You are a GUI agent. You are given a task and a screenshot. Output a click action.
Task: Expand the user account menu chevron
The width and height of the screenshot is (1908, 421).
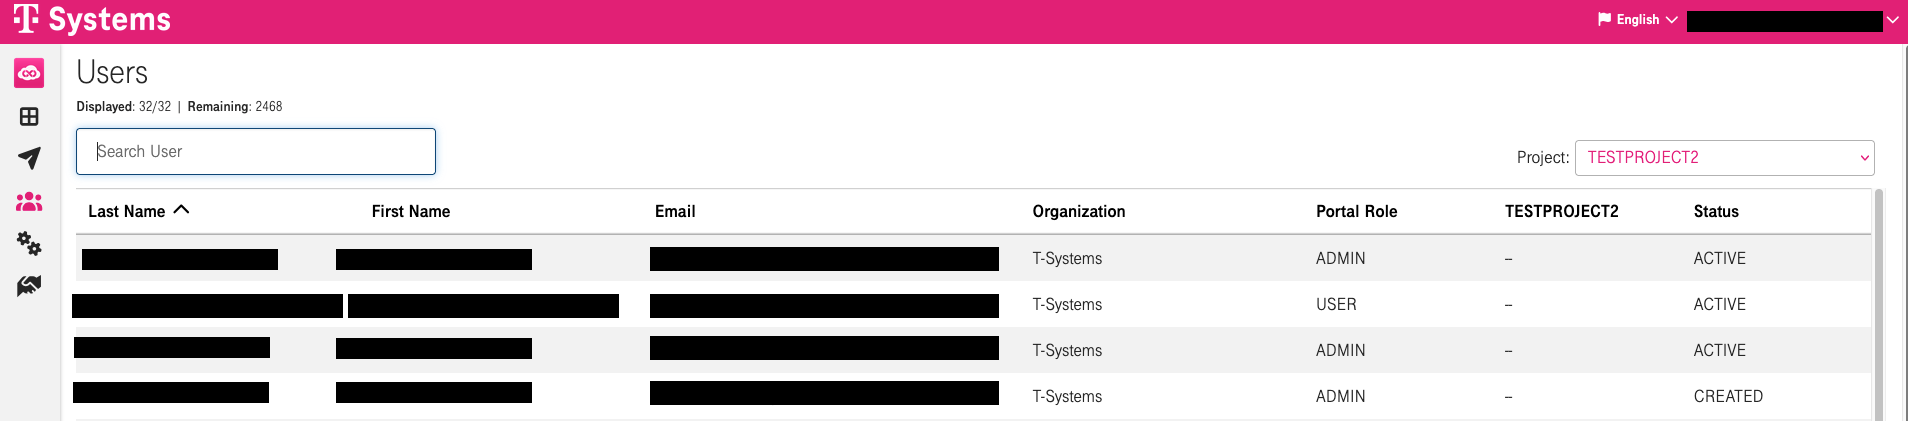1892,20
